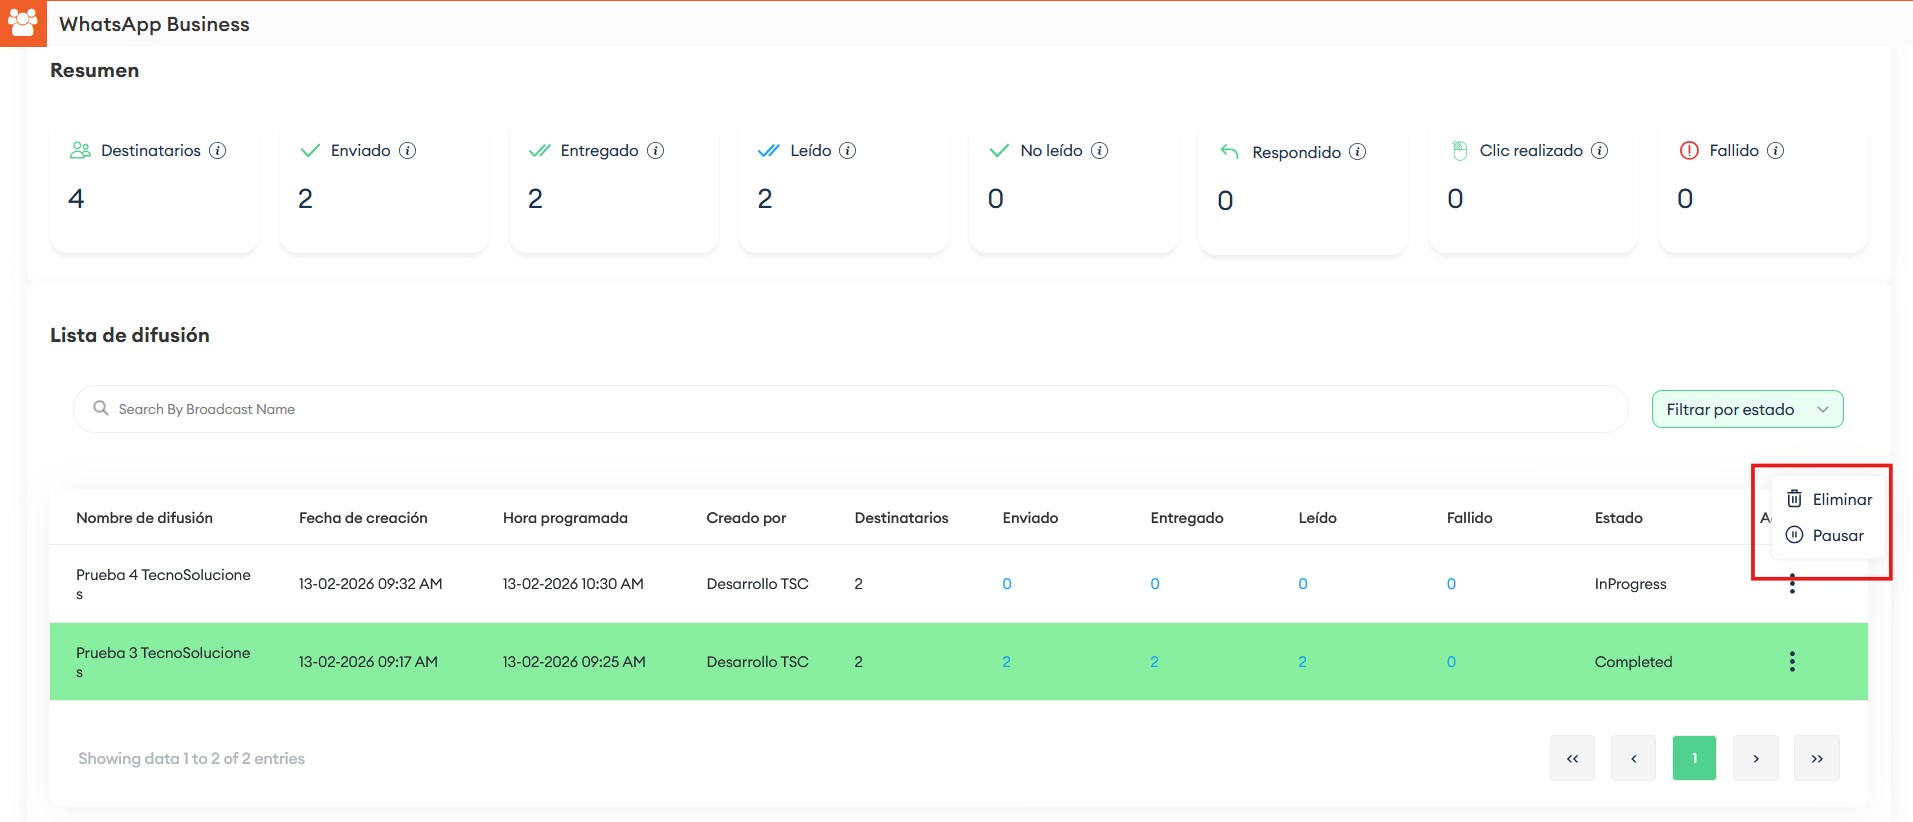Click info icon beside Enviado stat
Screen dimensions: 1913x822
point(407,150)
